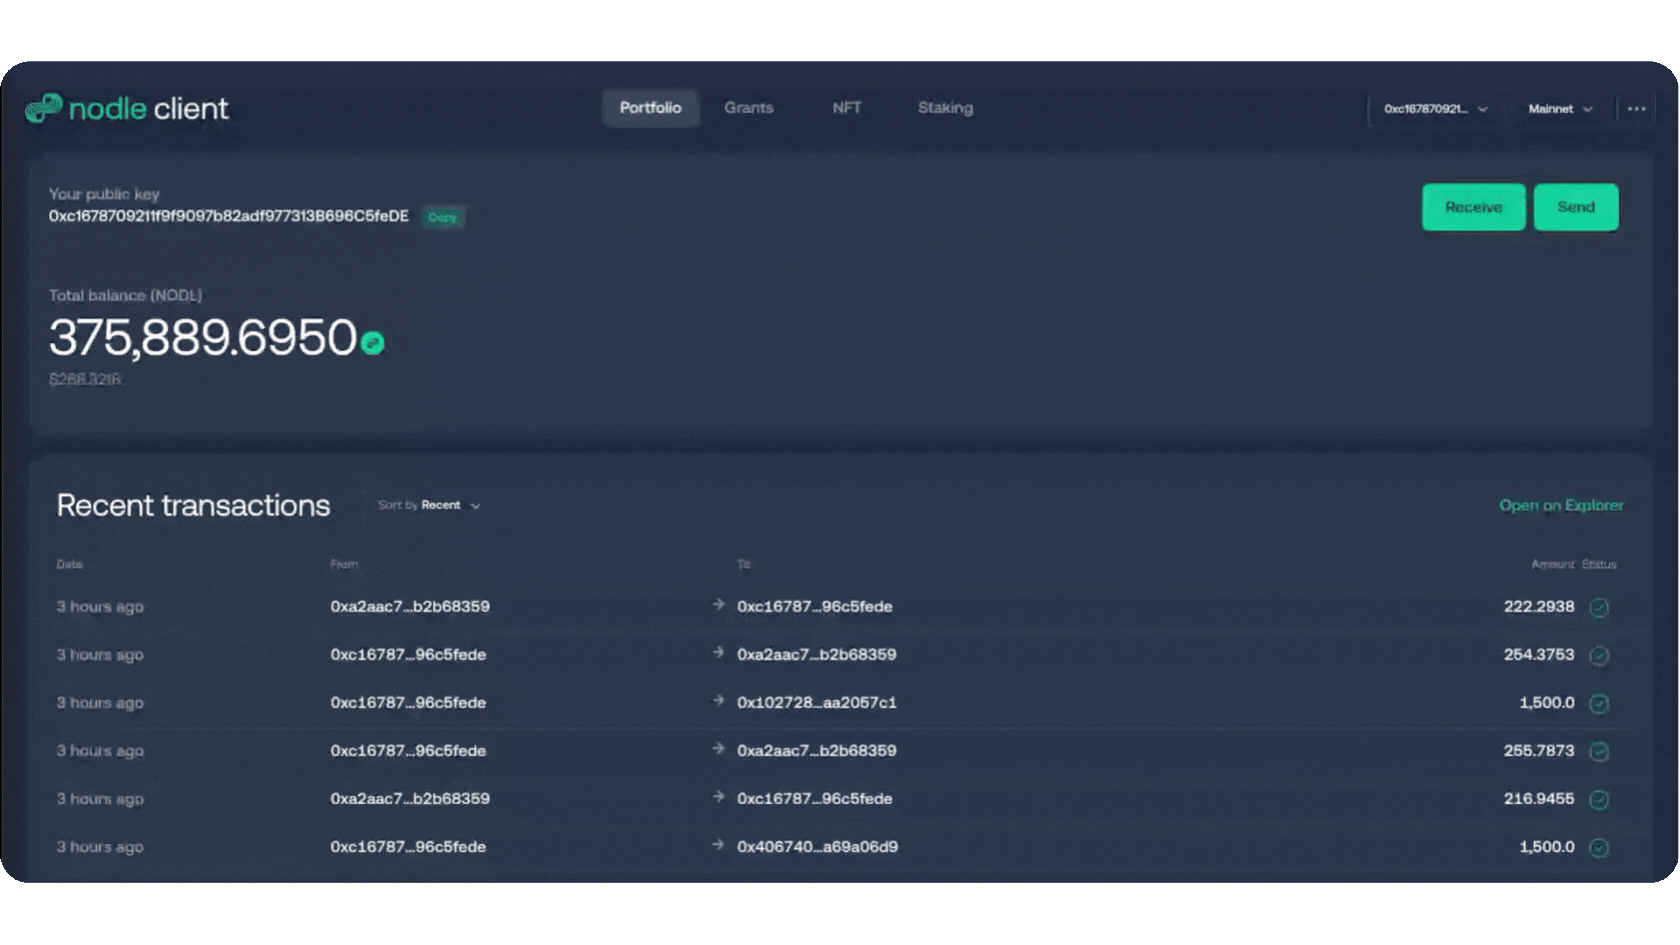Click the arrow icon in 216.9455 row

pyautogui.click(x=718, y=796)
